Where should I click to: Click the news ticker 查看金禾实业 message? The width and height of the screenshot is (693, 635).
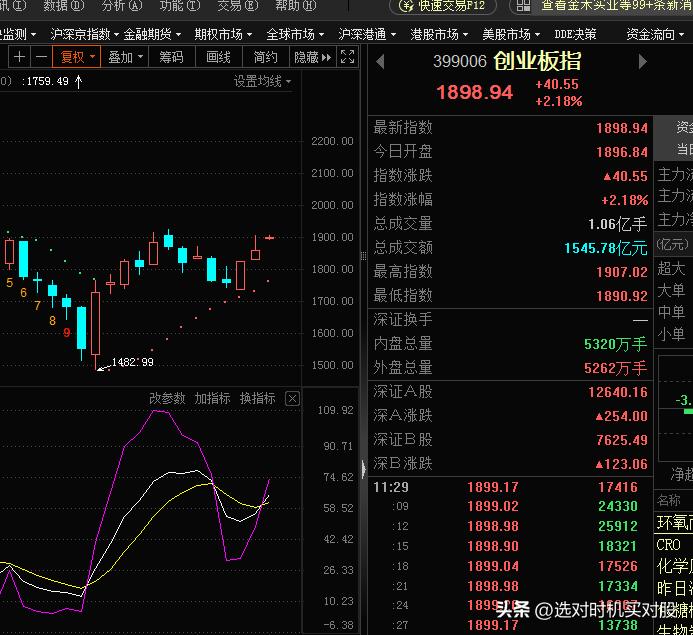[x=617, y=6]
